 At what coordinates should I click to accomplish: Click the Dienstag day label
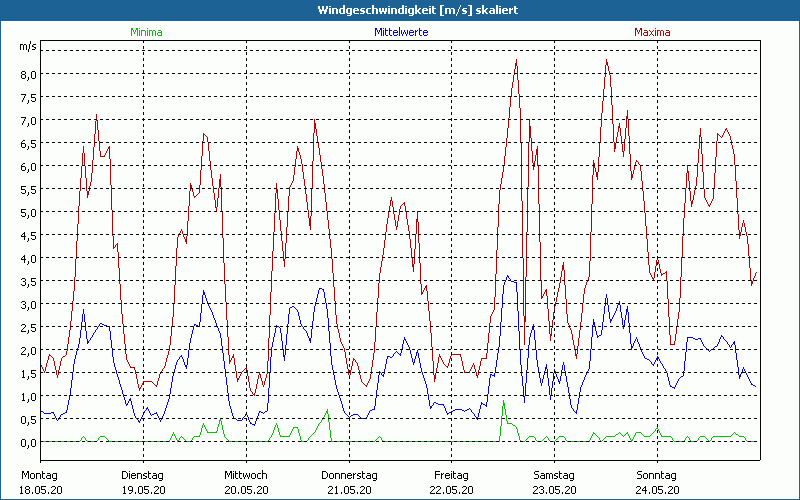tap(142, 474)
